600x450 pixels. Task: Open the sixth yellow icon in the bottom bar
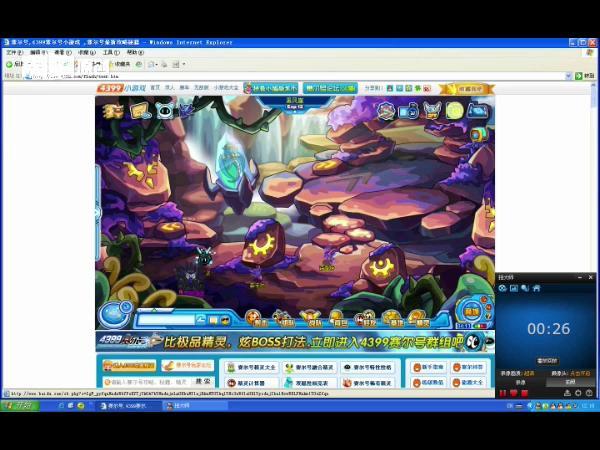point(393,319)
